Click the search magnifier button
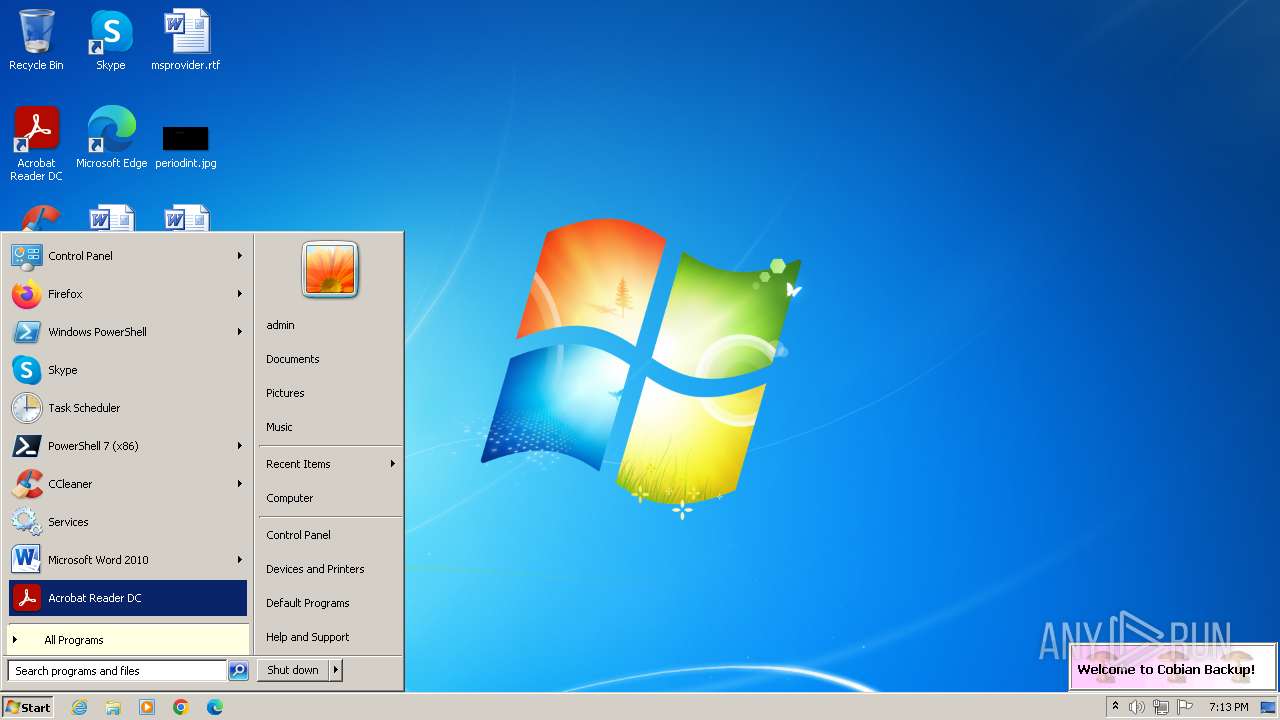This screenshot has height=720, width=1280. point(238,671)
